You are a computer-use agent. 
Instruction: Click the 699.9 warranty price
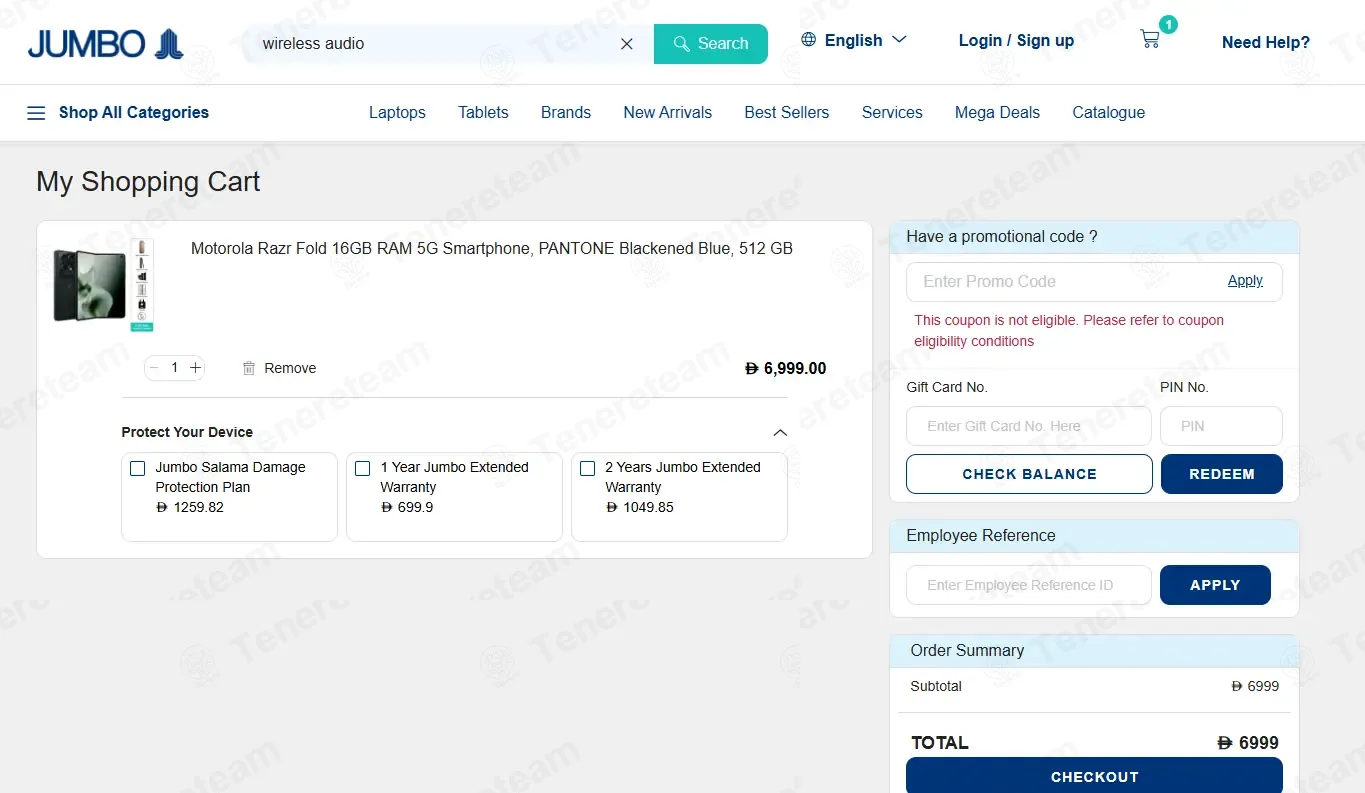407,507
